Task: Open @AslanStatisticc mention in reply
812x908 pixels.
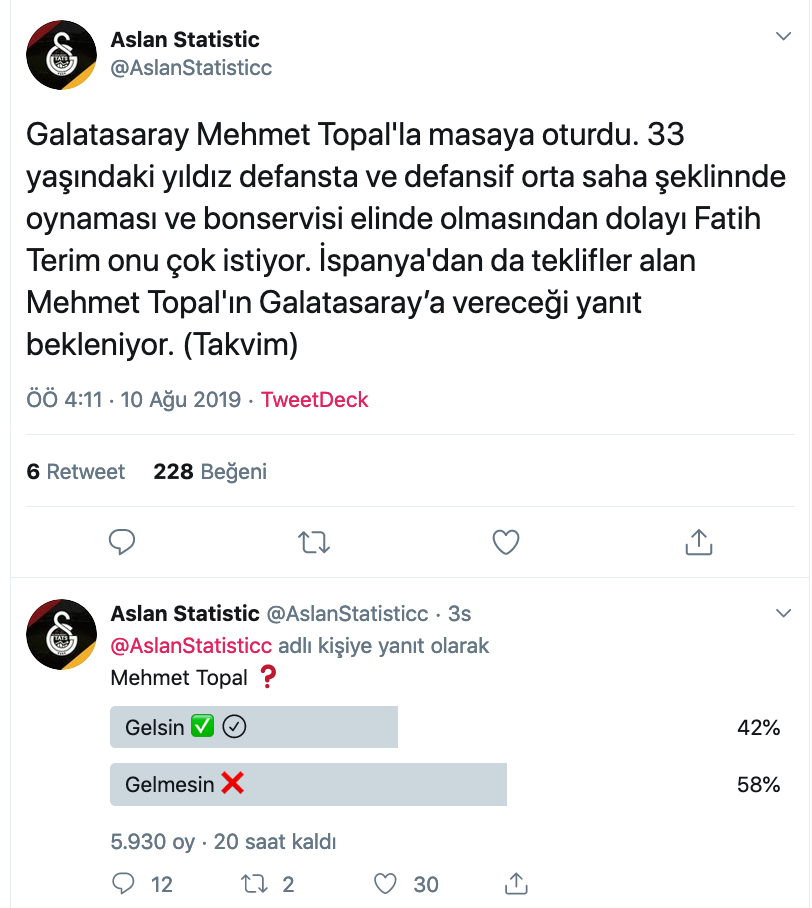Action: [x=191, y=645]
